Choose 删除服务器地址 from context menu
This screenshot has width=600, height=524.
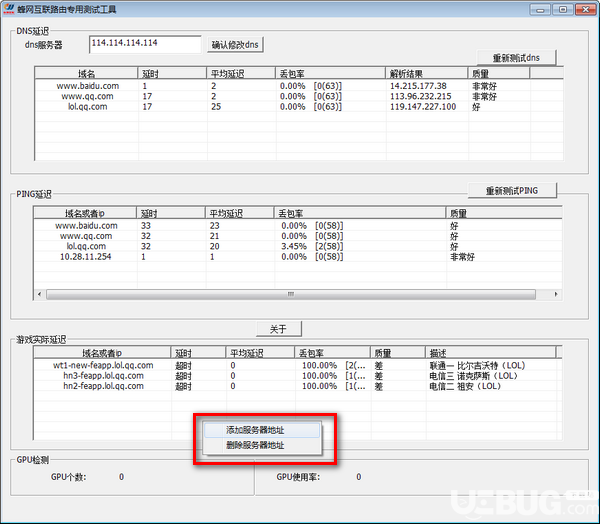point(262,445)
